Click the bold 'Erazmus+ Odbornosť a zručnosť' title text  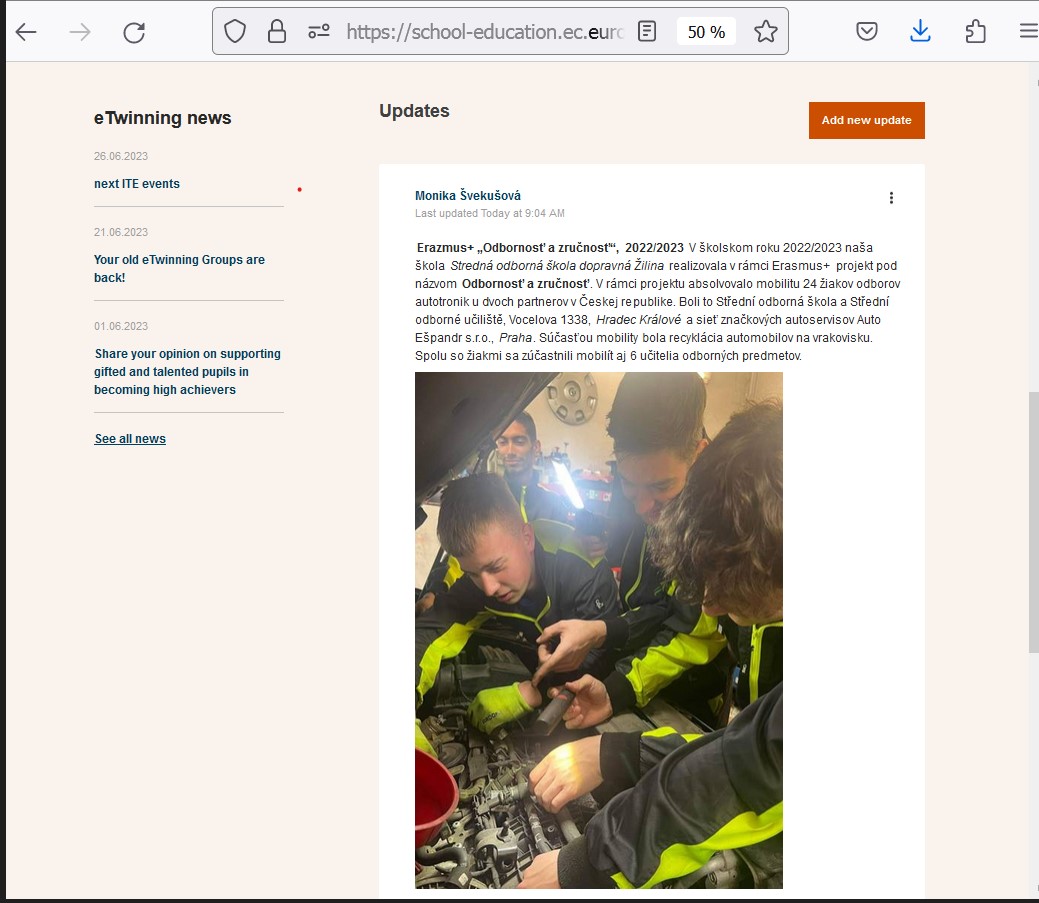(550, 248)
